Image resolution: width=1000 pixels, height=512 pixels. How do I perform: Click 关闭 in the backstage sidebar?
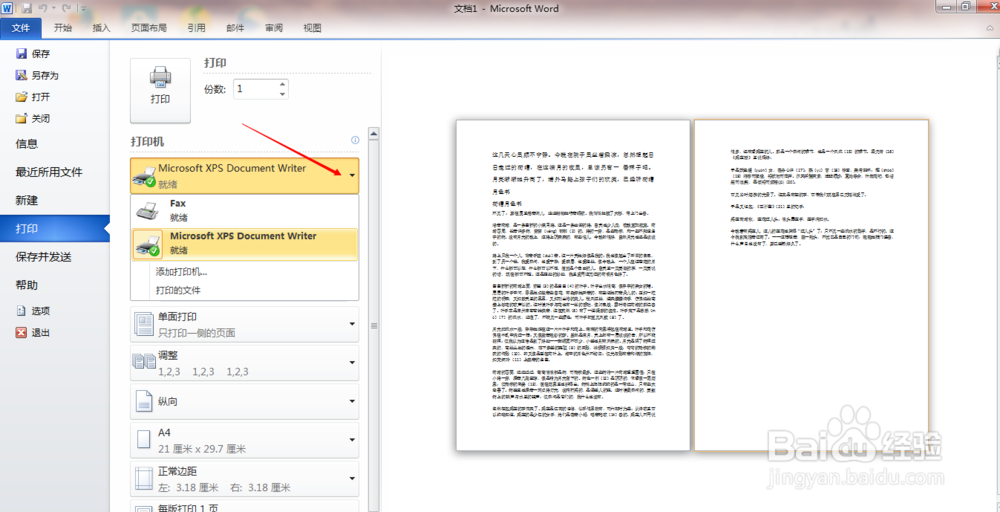tap(33, 119)
